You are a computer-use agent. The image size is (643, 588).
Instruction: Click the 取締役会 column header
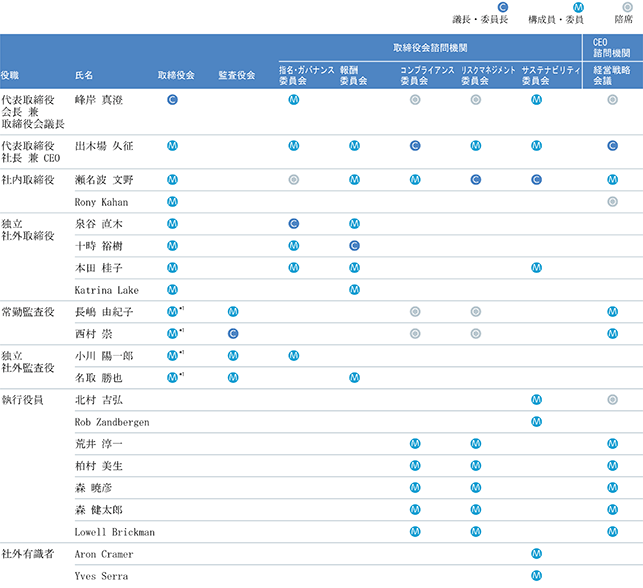click(176, 75)
